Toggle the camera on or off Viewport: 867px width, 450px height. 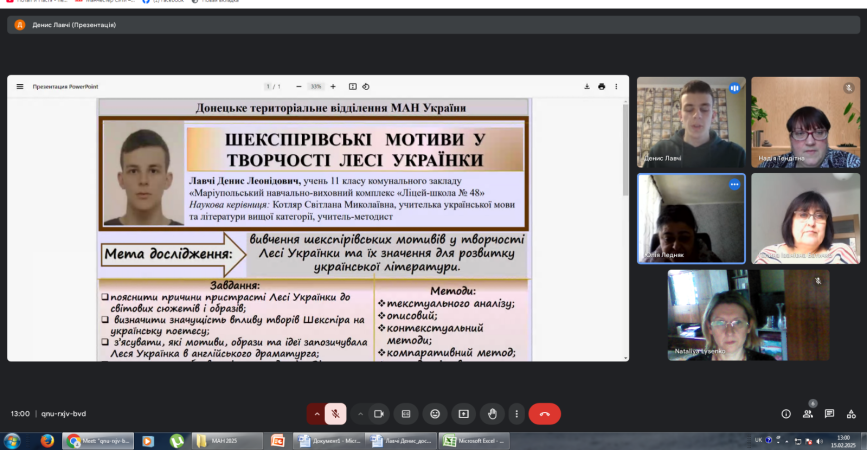(x=380, y=413)
